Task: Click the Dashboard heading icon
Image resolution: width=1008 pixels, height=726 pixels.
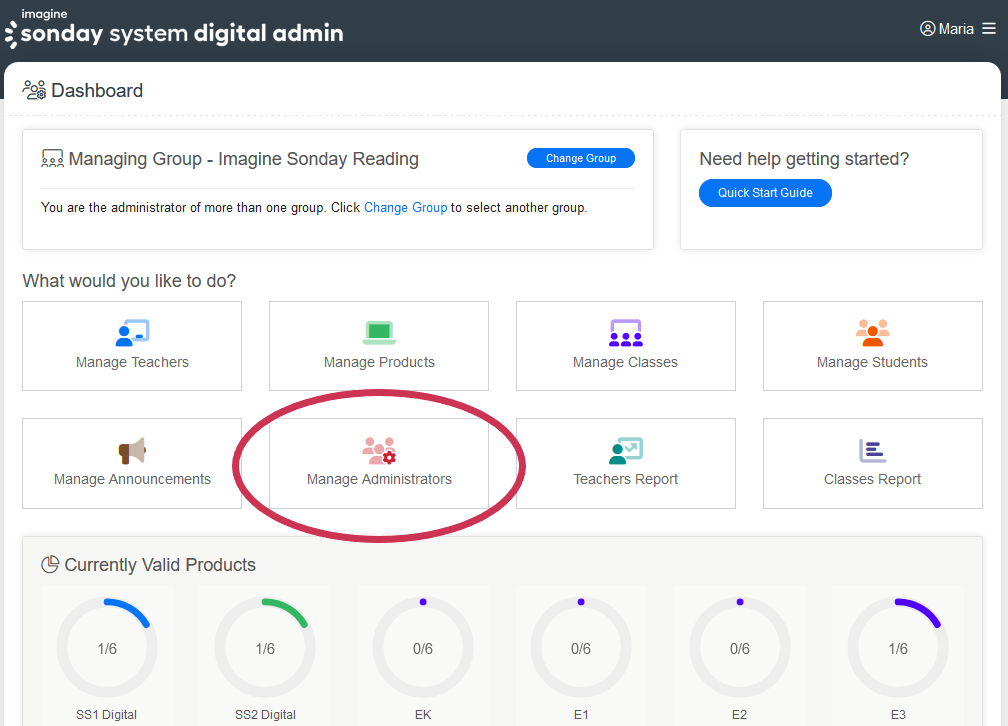Action: pyautogui.click(x=34, y=91)
